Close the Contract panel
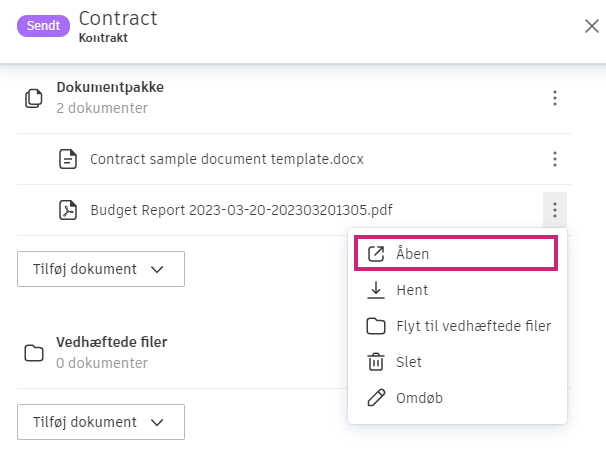606x453 pixels. click(x=591, y=26)
